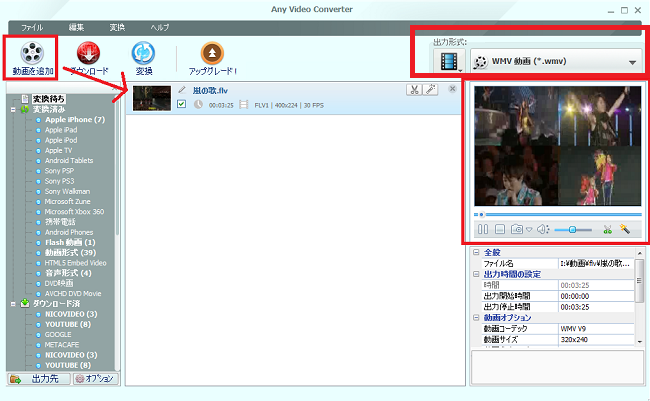
Task: Select 音声形式 (4) in the tree
Action: coord(68,273)
